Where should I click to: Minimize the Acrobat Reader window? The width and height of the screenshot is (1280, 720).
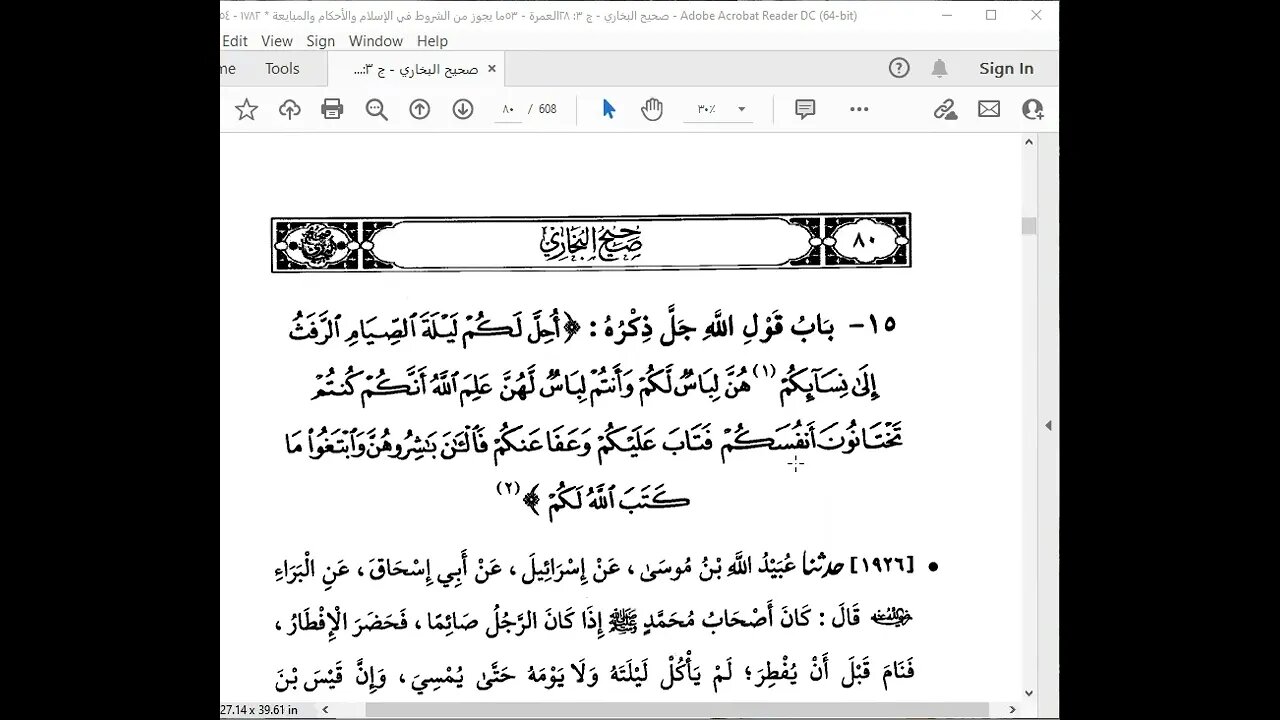[945, 15]
